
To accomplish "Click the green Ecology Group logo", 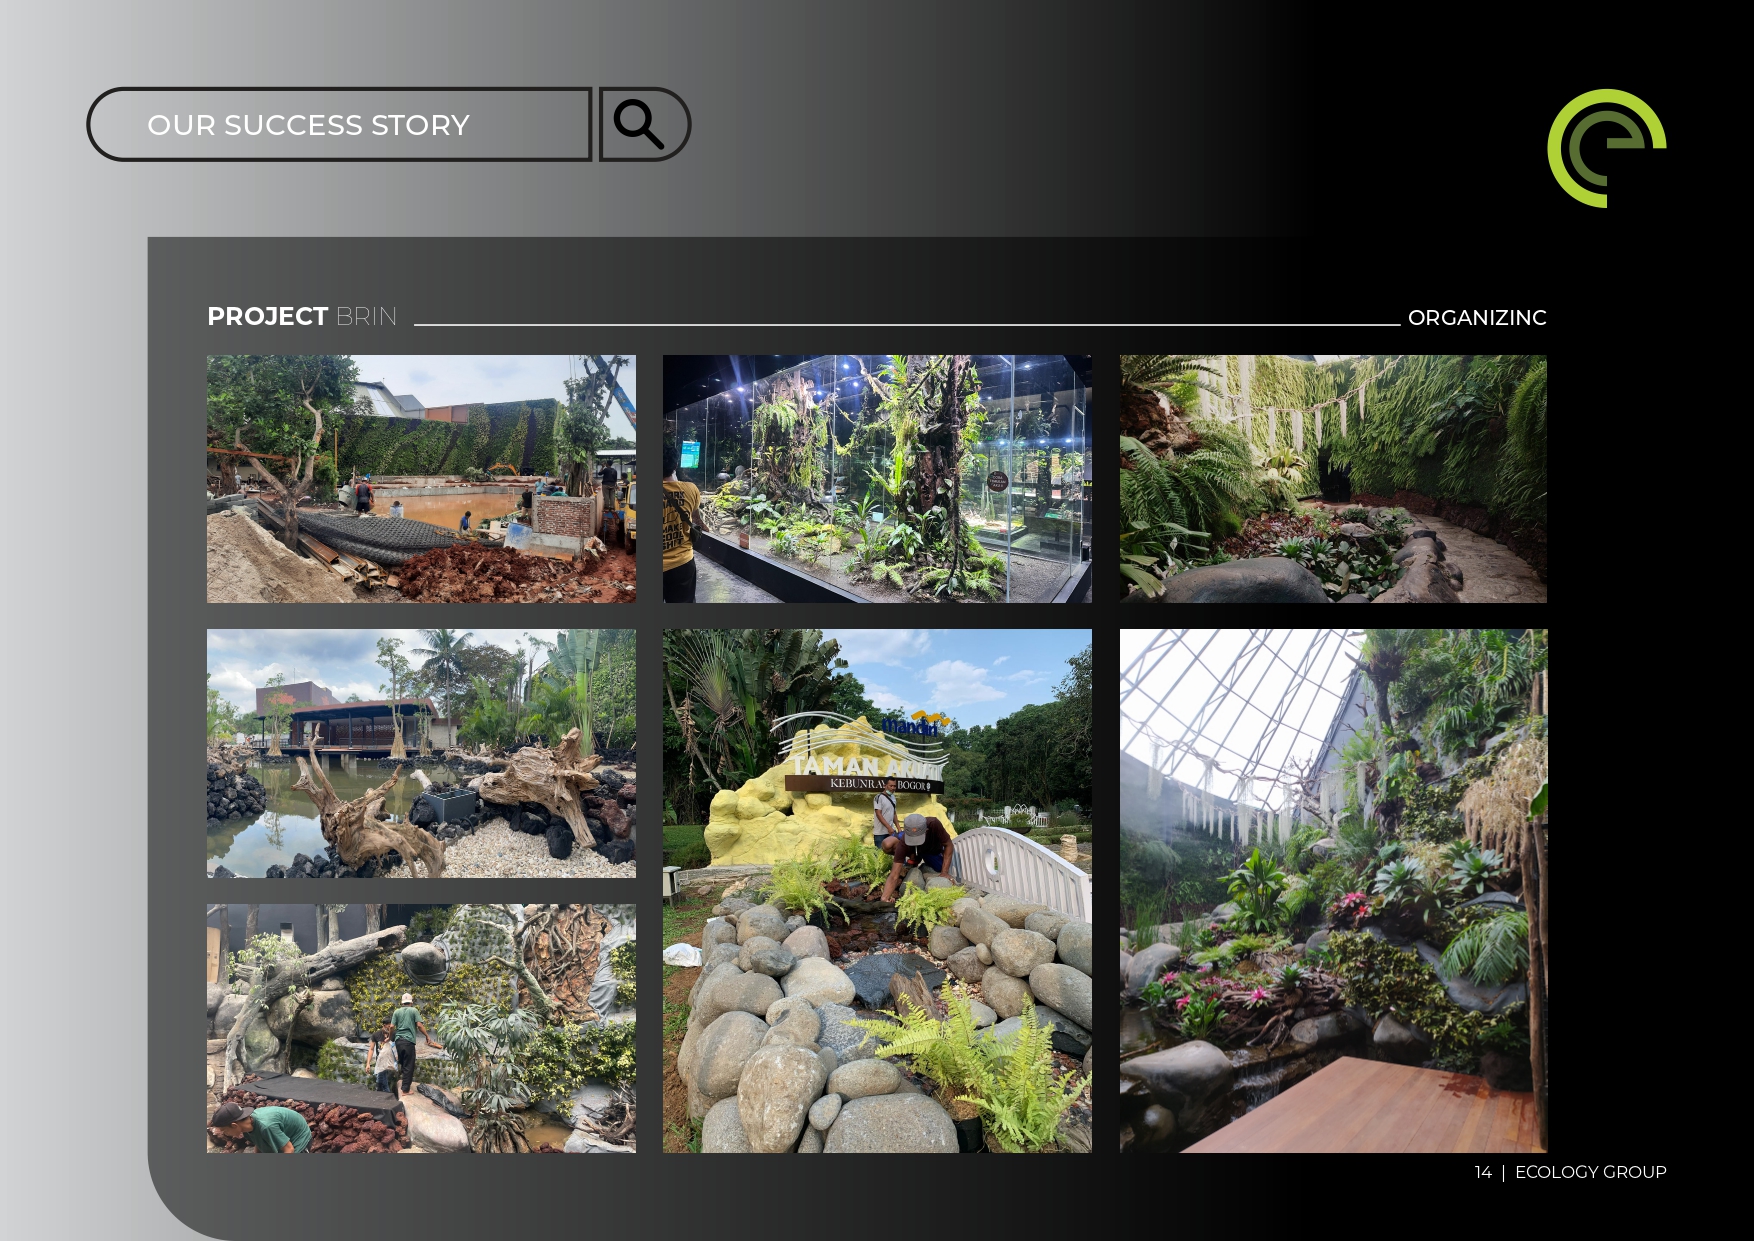I will pyautogui.click(x=1606, y=148).
